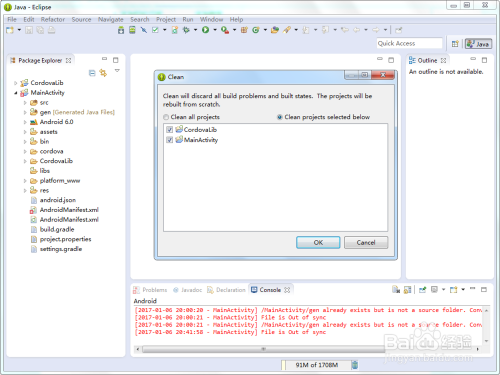This screenshot has height=375, width=500.
Task: Switch to the Javadoc tab
Action: tap(188, 290)
